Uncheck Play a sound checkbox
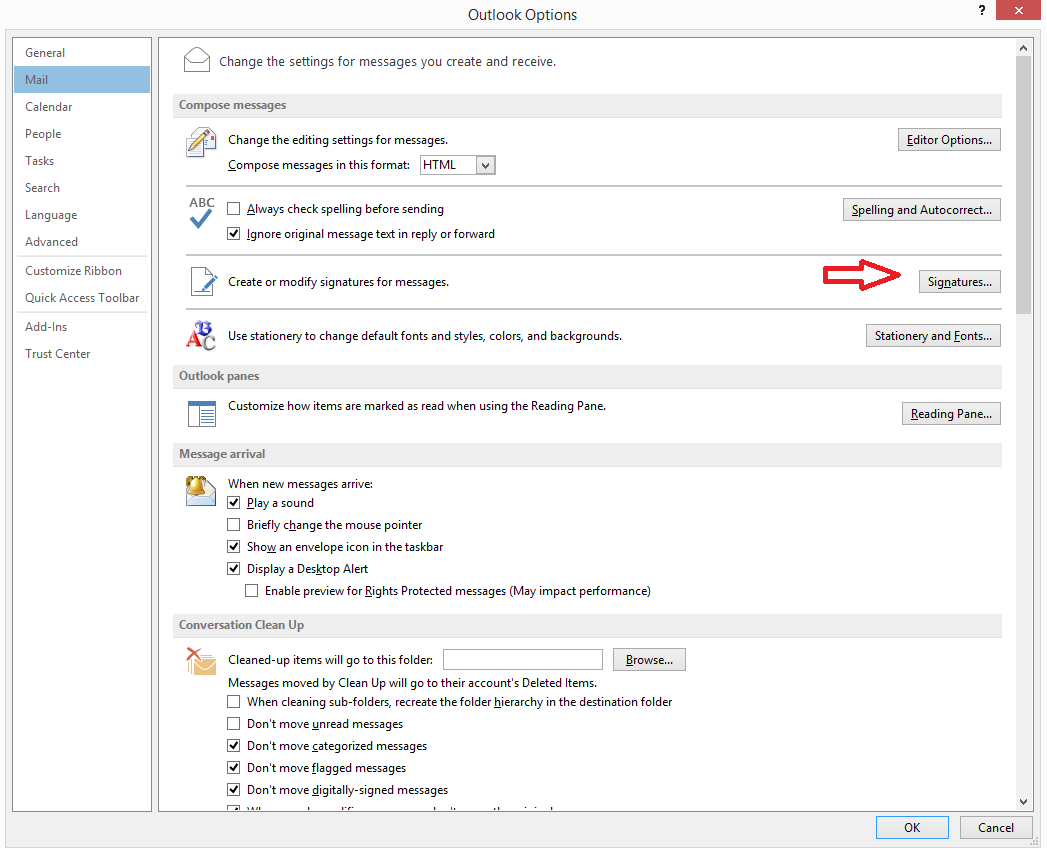This screenshot has width=1047, height=848. coord(234,503)
